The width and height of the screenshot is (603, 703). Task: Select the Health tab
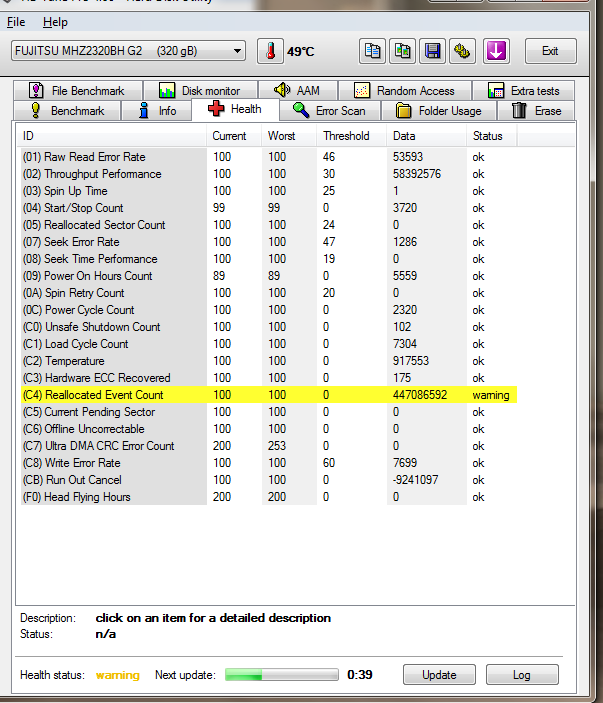235,109
